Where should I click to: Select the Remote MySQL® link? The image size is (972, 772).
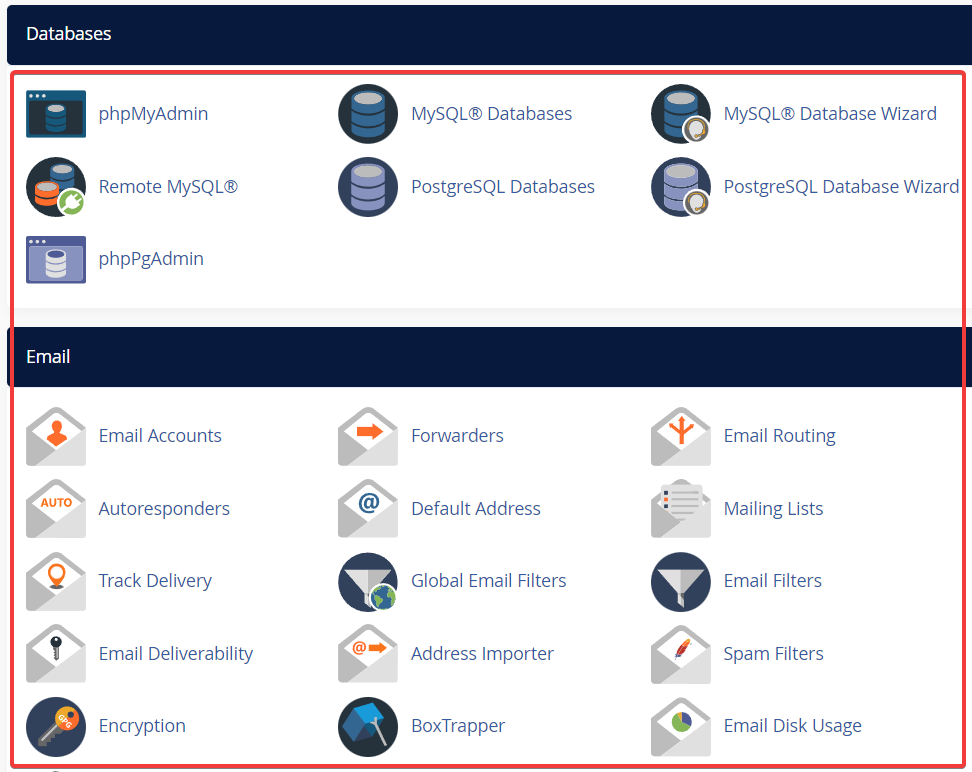[x=168, y=187]
